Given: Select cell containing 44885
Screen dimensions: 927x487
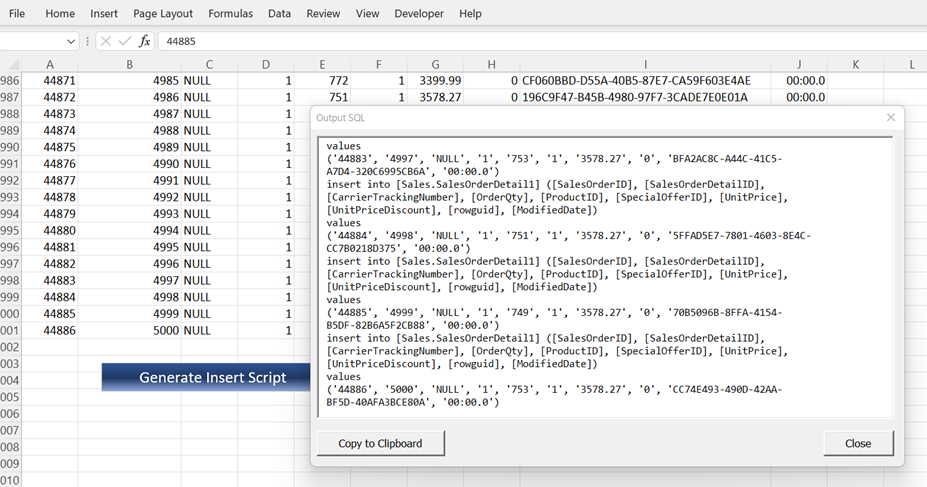Looking at the screenshot, I should coord(50,314).
